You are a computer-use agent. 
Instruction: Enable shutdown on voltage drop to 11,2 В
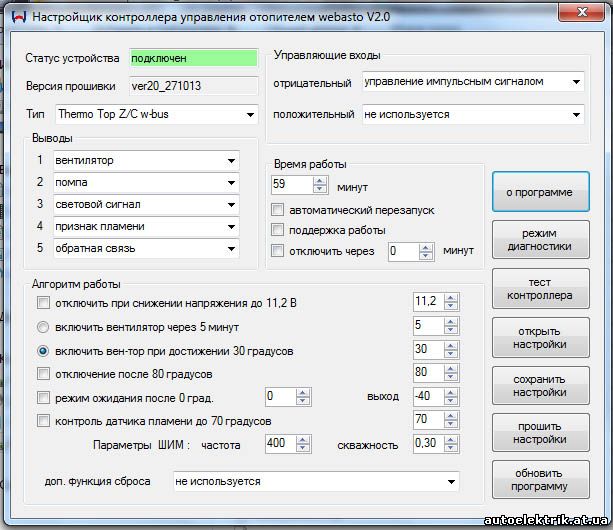43,303
